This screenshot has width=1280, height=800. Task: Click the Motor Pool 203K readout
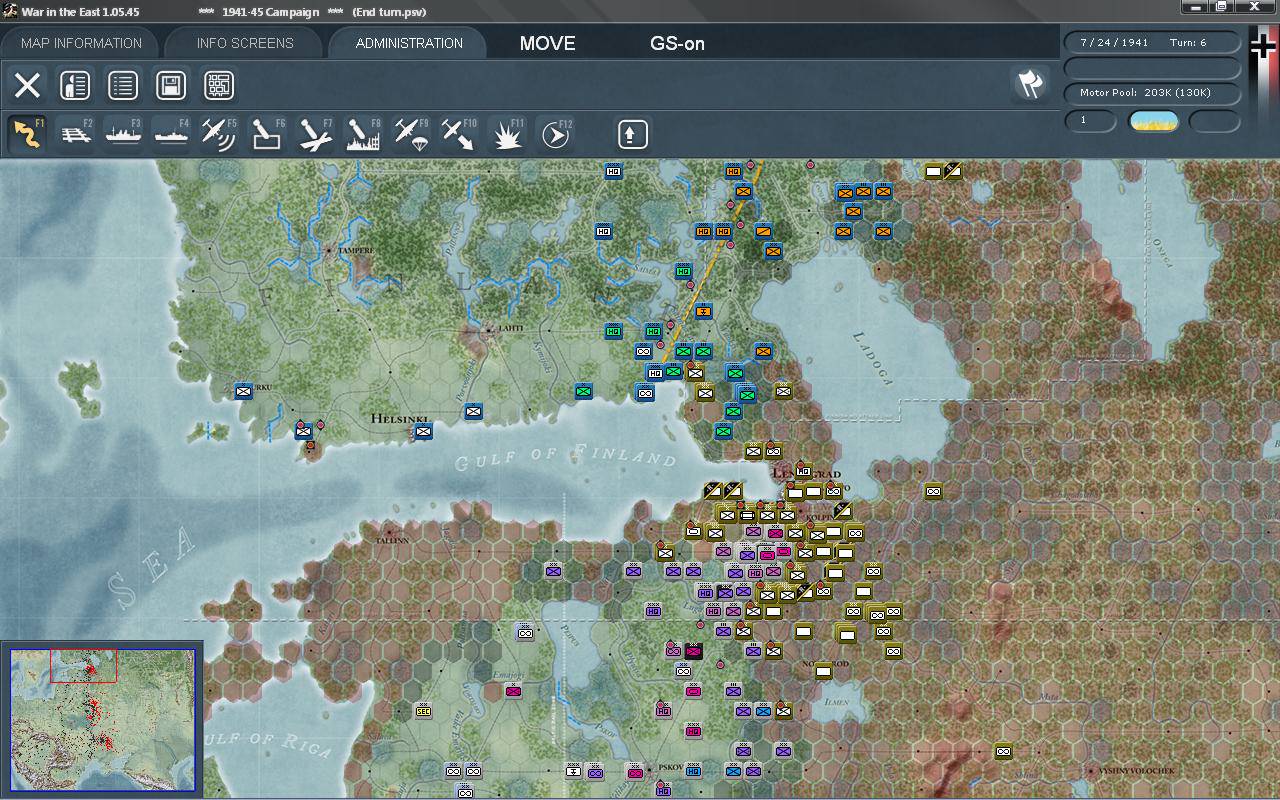(x=1152, y=93)
